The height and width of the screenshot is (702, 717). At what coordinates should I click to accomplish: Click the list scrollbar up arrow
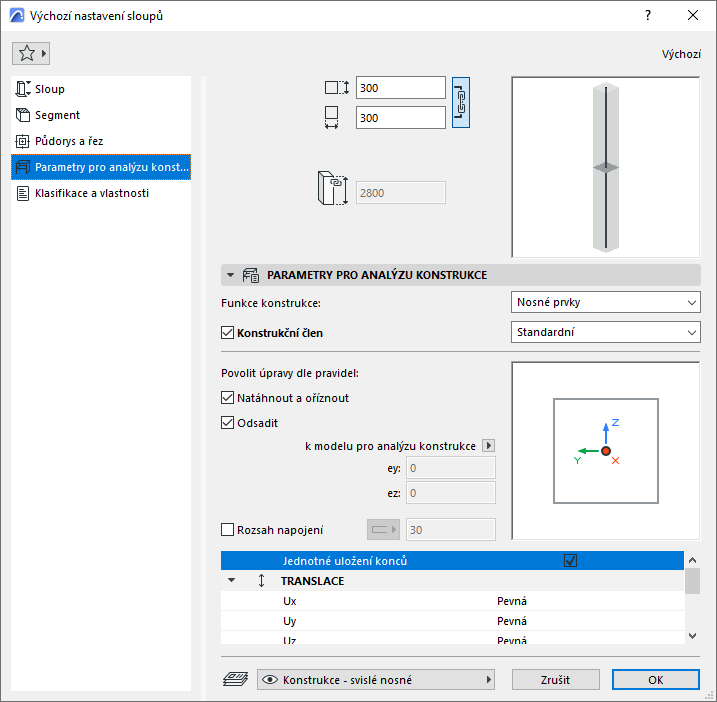click(692, 560)
